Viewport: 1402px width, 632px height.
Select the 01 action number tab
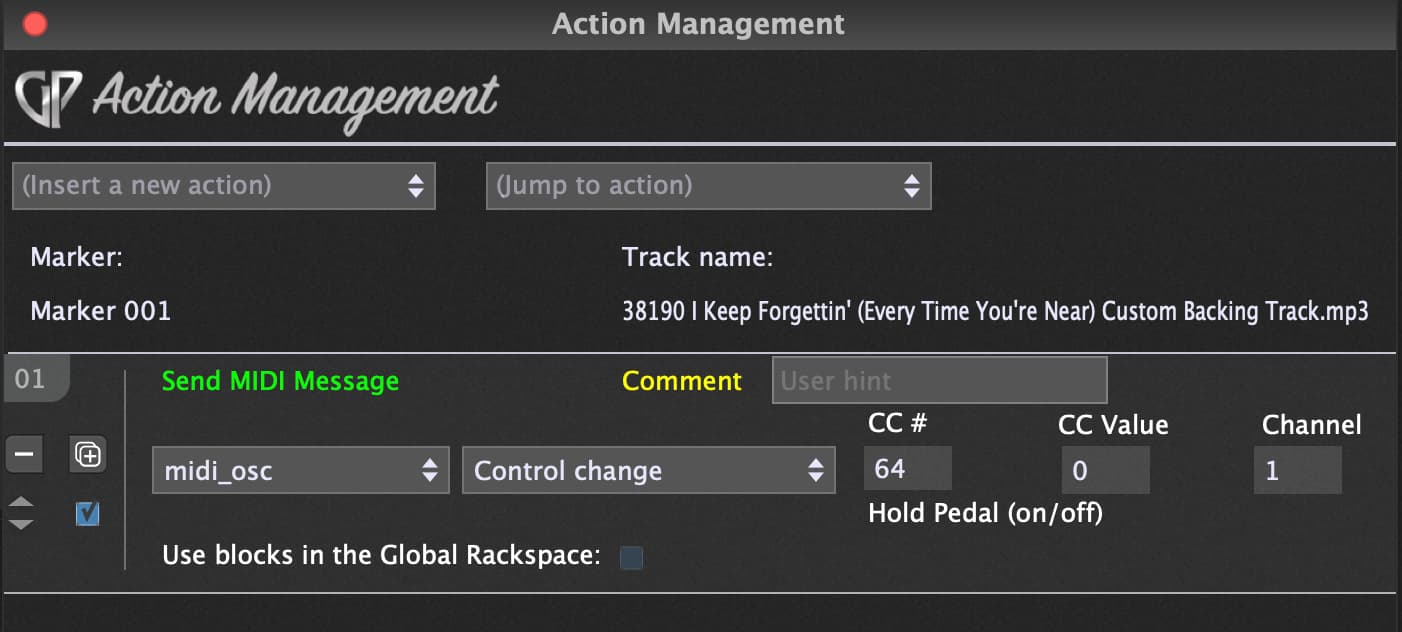coord(31,380)
